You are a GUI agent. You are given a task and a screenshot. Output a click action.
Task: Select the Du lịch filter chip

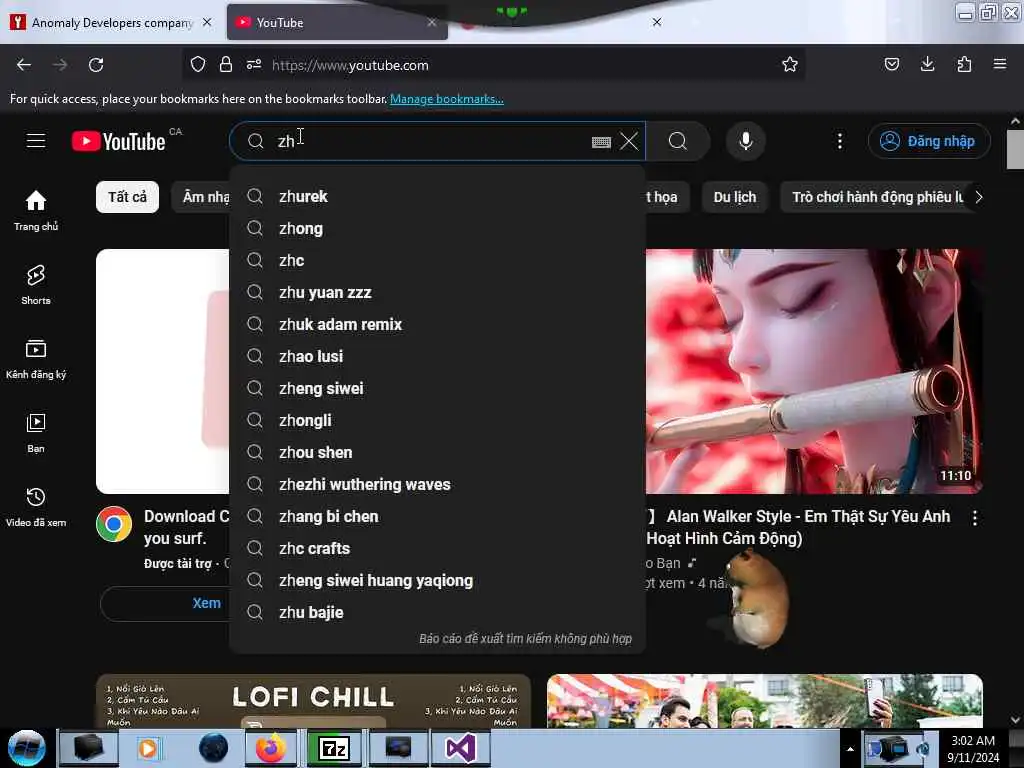click(x=735, y=197)
